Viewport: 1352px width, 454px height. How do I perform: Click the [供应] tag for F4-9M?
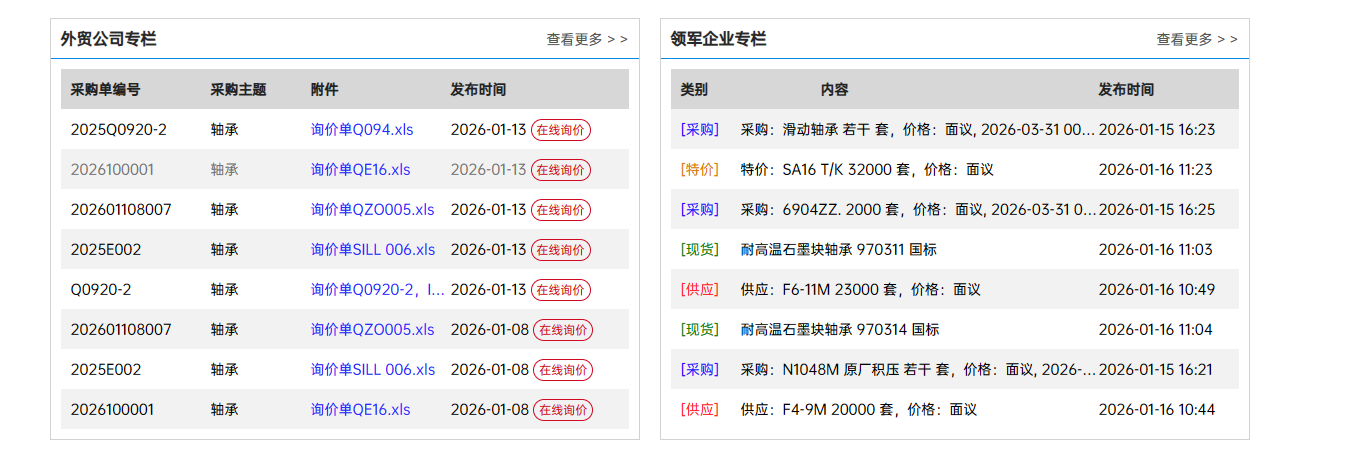tap(699, 410)
